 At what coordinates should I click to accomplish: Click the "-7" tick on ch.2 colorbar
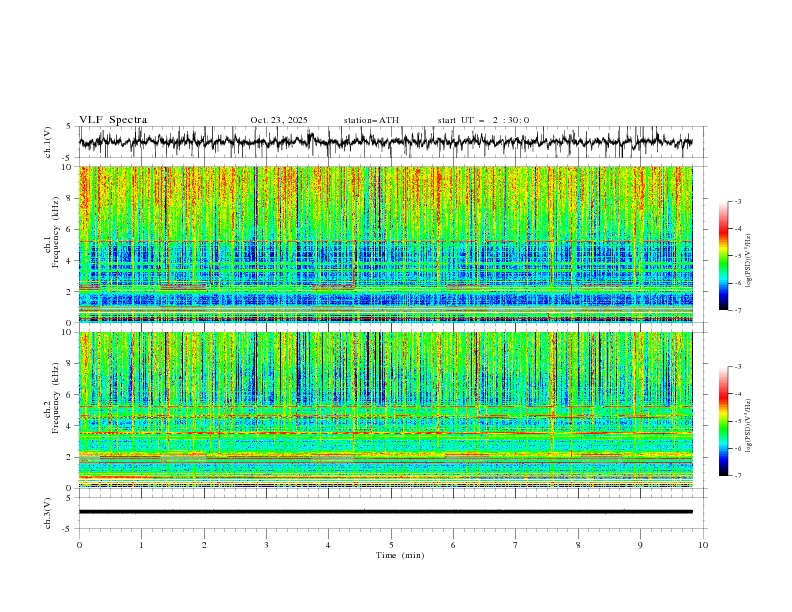738,476
